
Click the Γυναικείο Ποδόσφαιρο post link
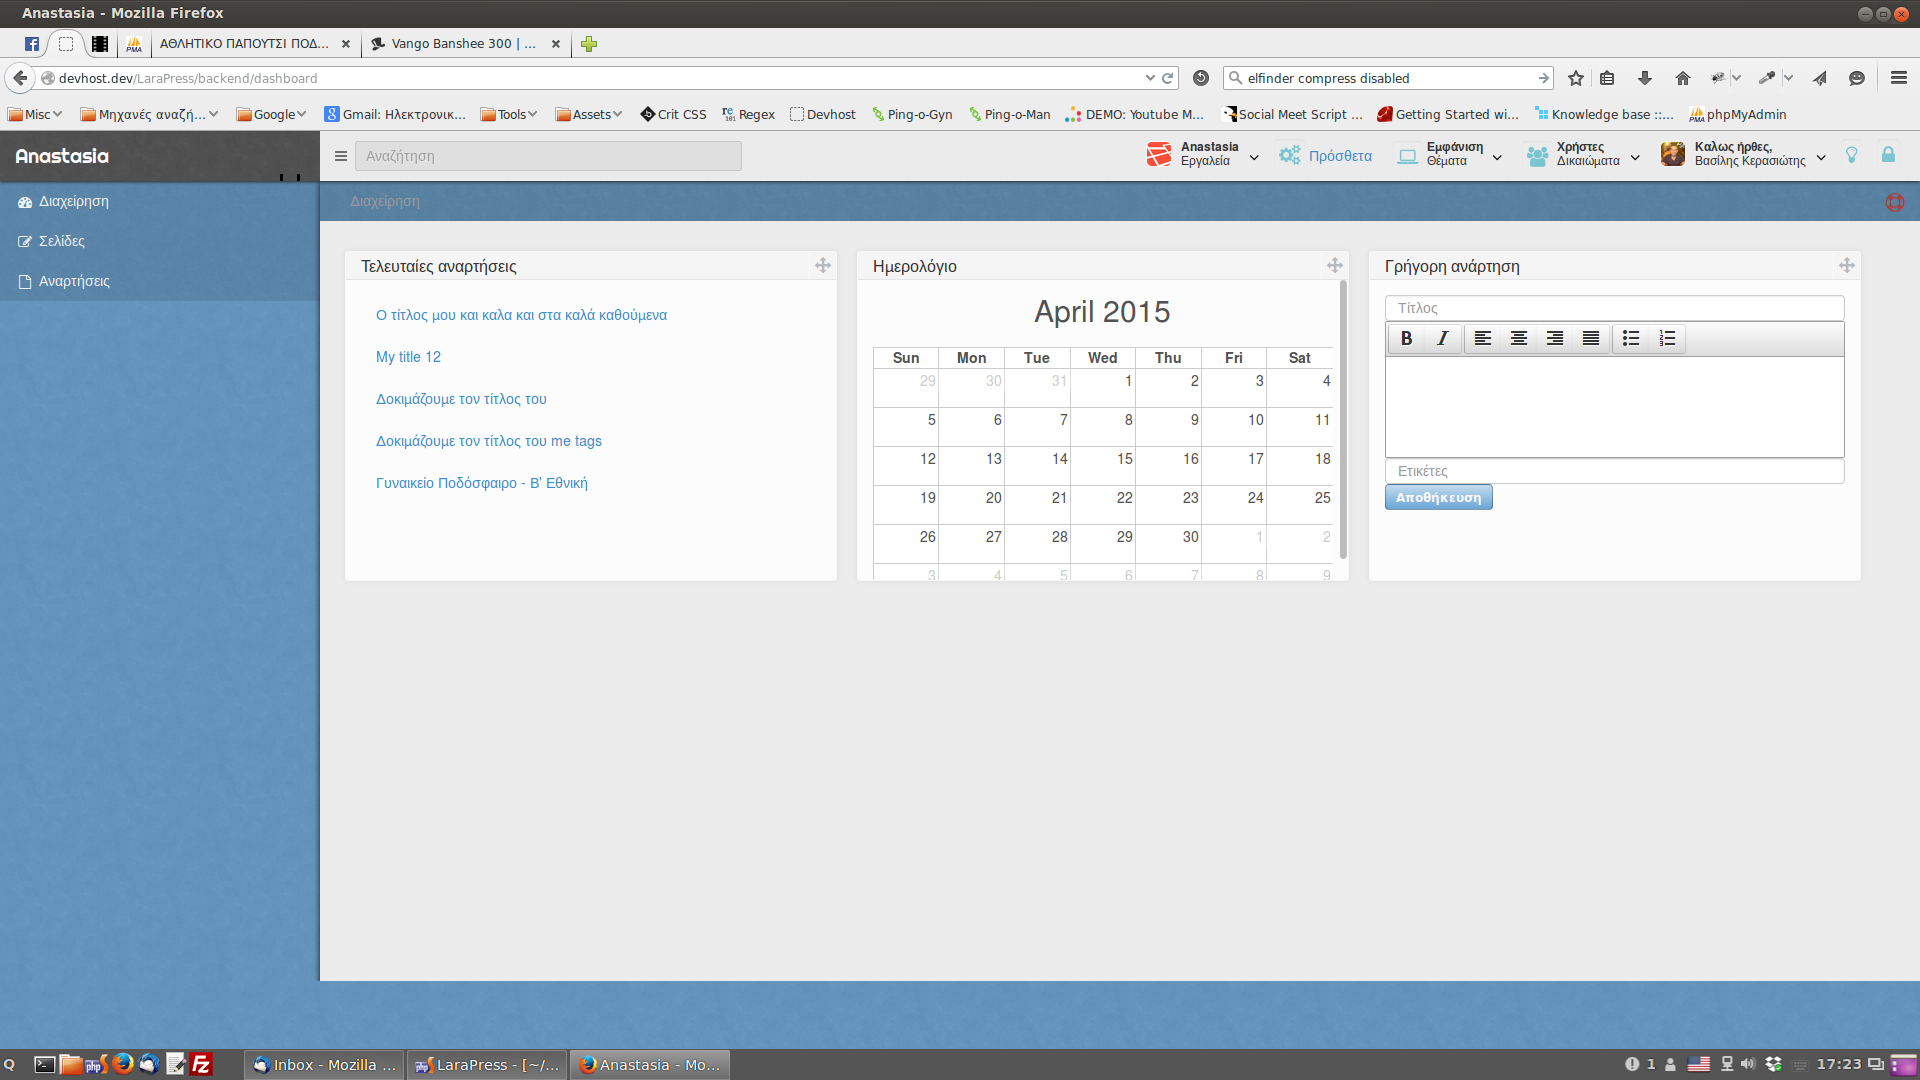click(483, 483)
